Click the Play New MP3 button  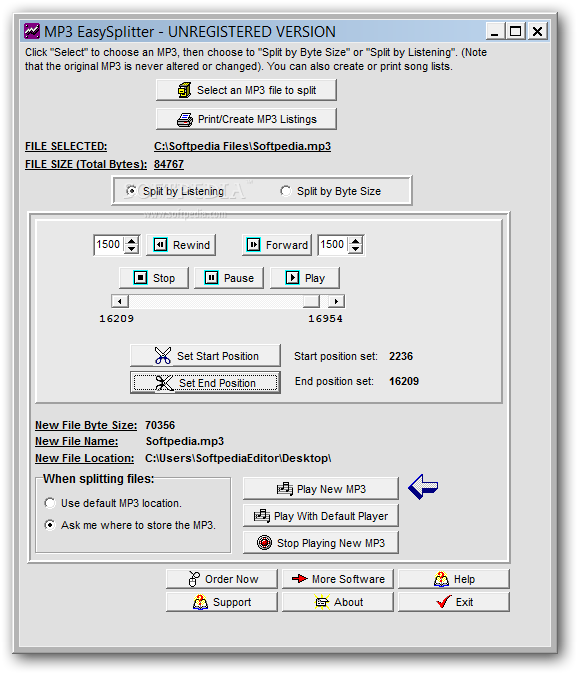click(x=321, y=489)
